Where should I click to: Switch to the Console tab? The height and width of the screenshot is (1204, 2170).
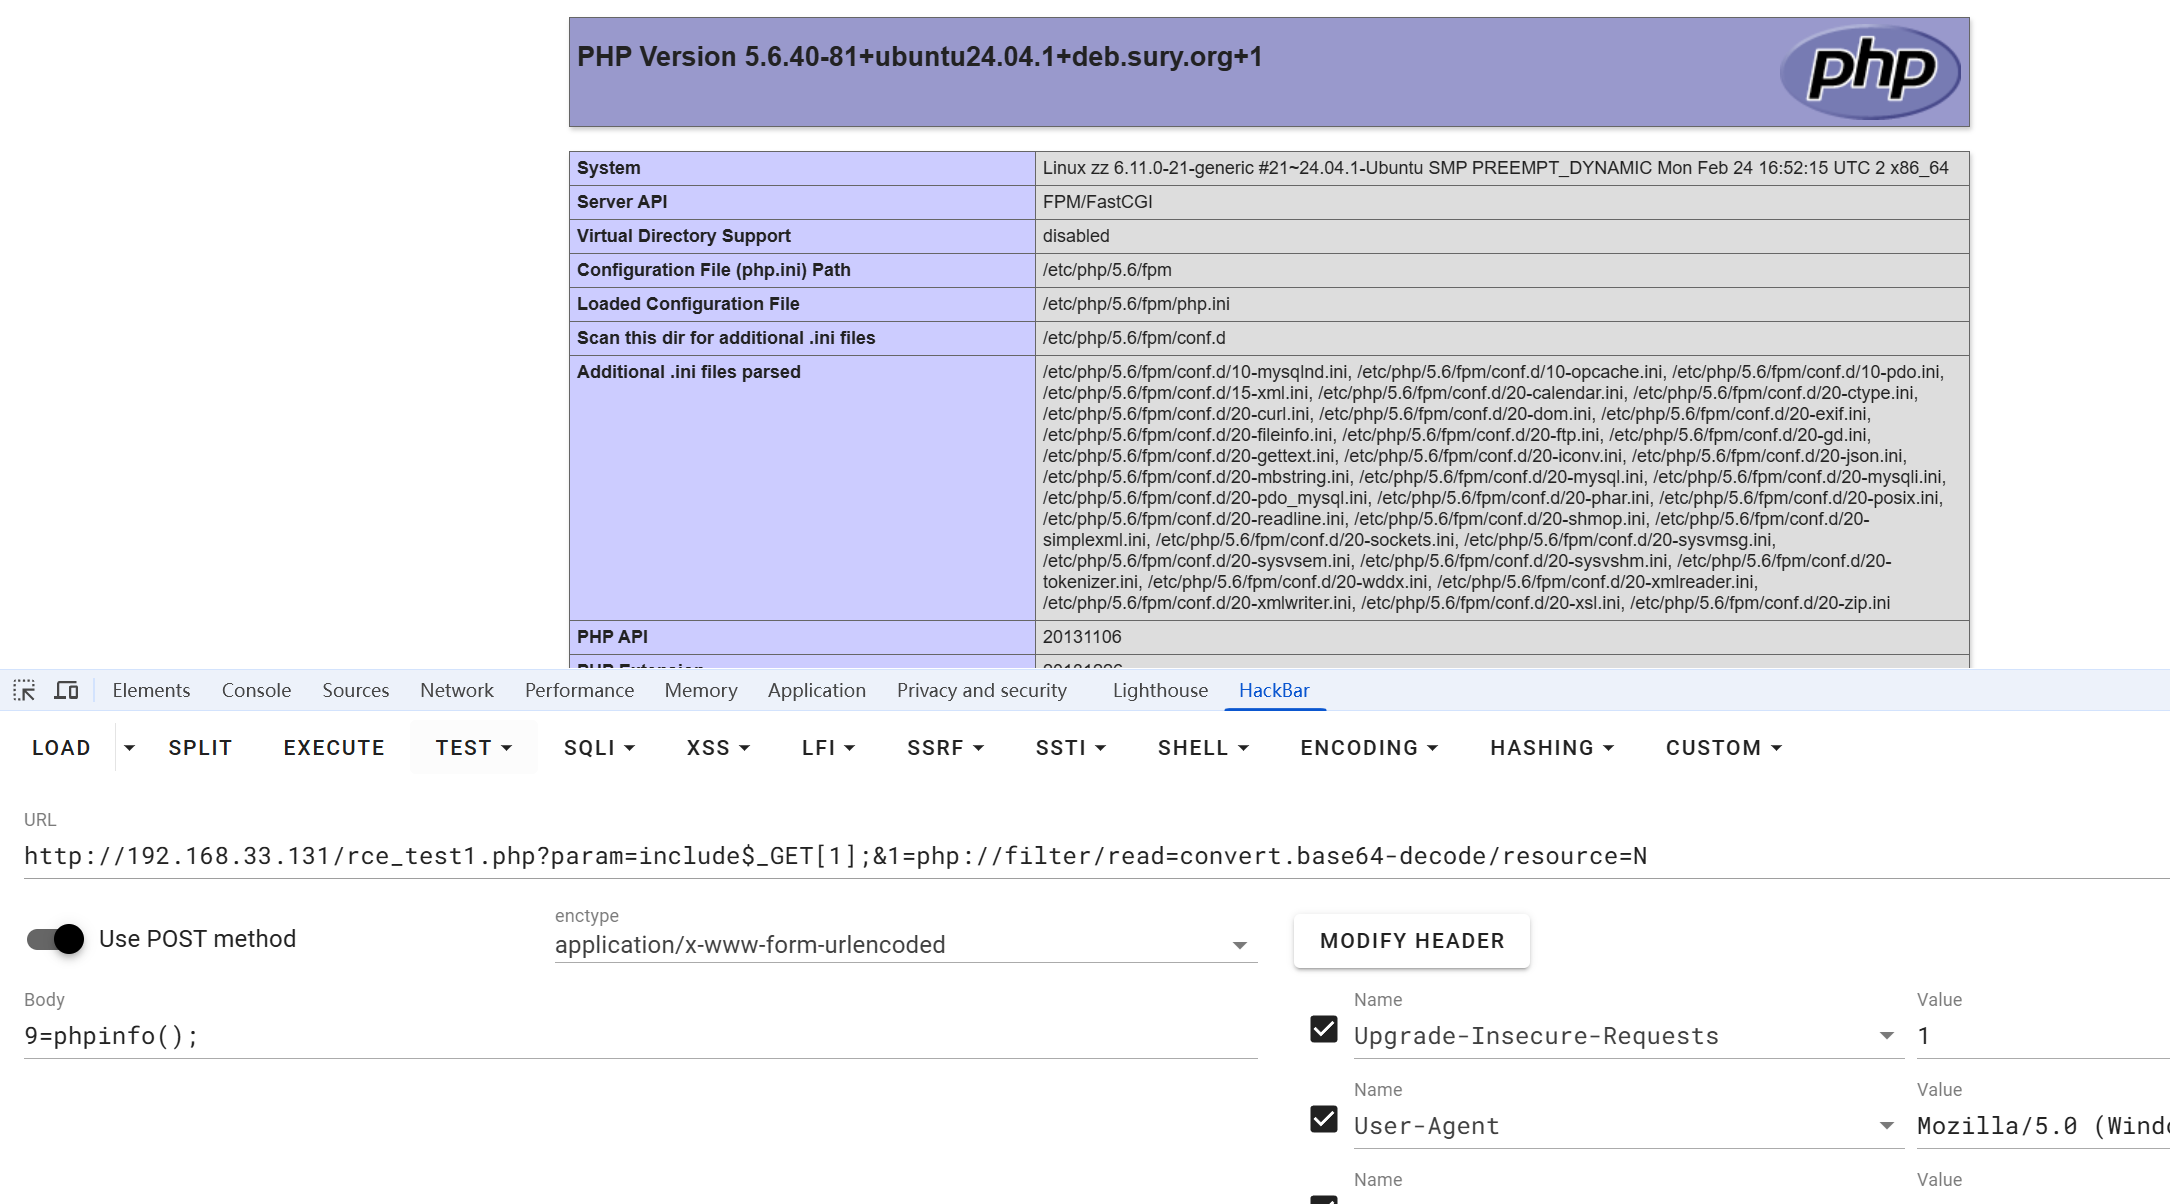256,690
